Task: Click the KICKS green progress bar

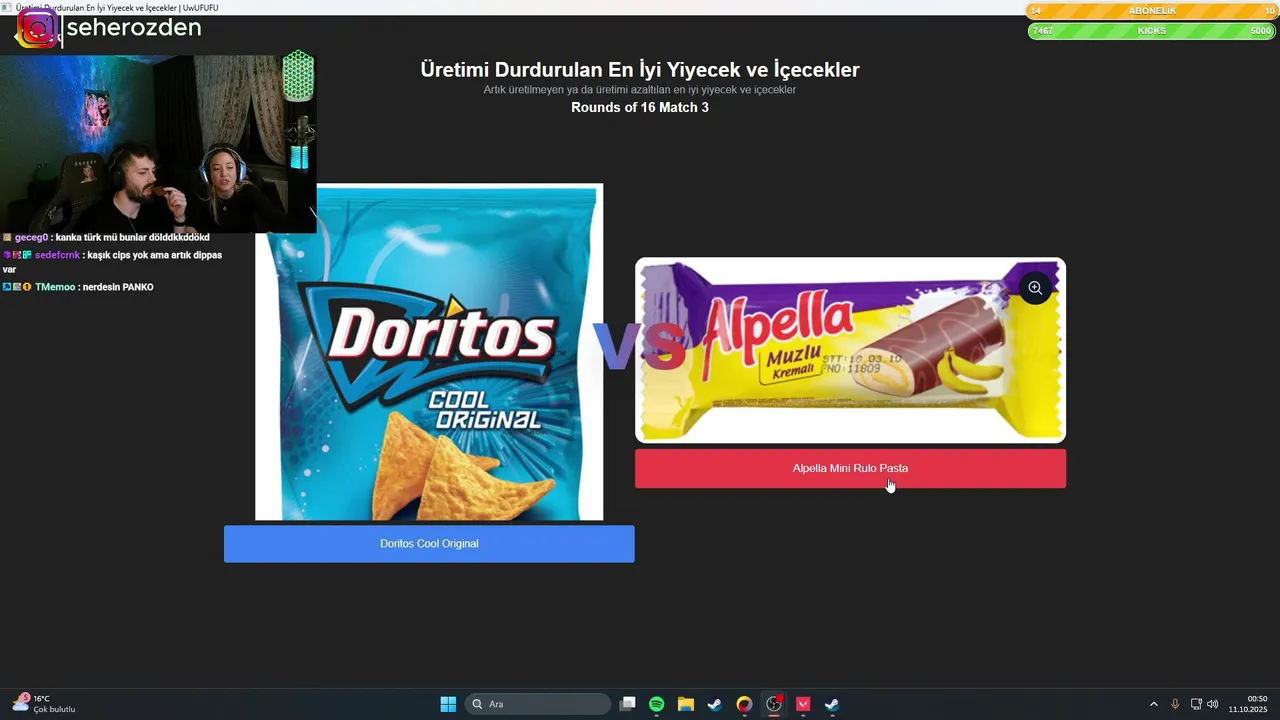Action: coord(1152,31)
